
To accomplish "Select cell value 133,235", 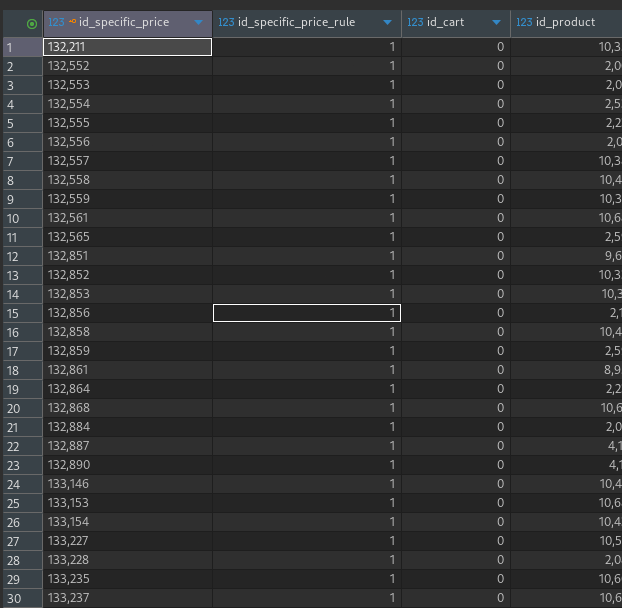I will coord(128,580).
